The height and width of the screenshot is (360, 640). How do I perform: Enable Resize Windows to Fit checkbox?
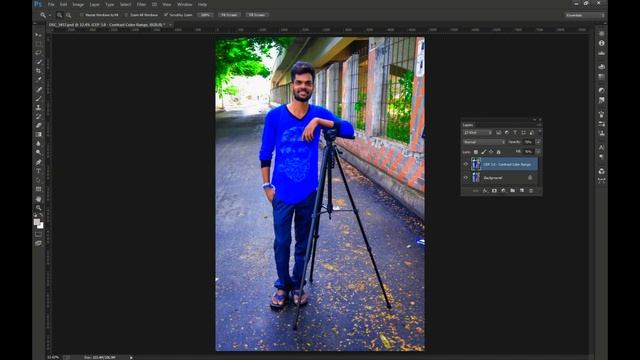[x=82, y=15]
